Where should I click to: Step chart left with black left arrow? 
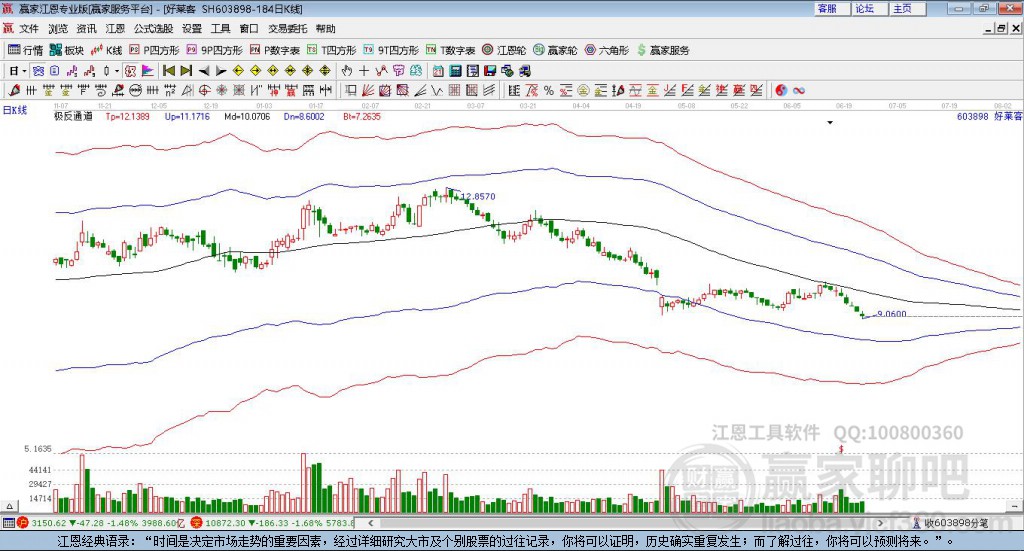point(204,71)
